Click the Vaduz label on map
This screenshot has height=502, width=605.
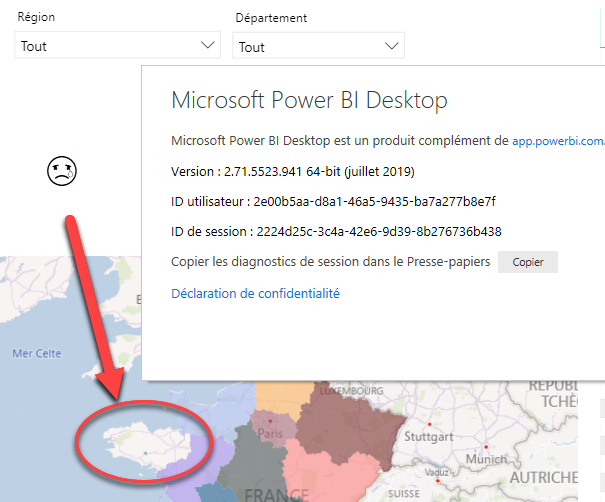[x=437, y=472]
